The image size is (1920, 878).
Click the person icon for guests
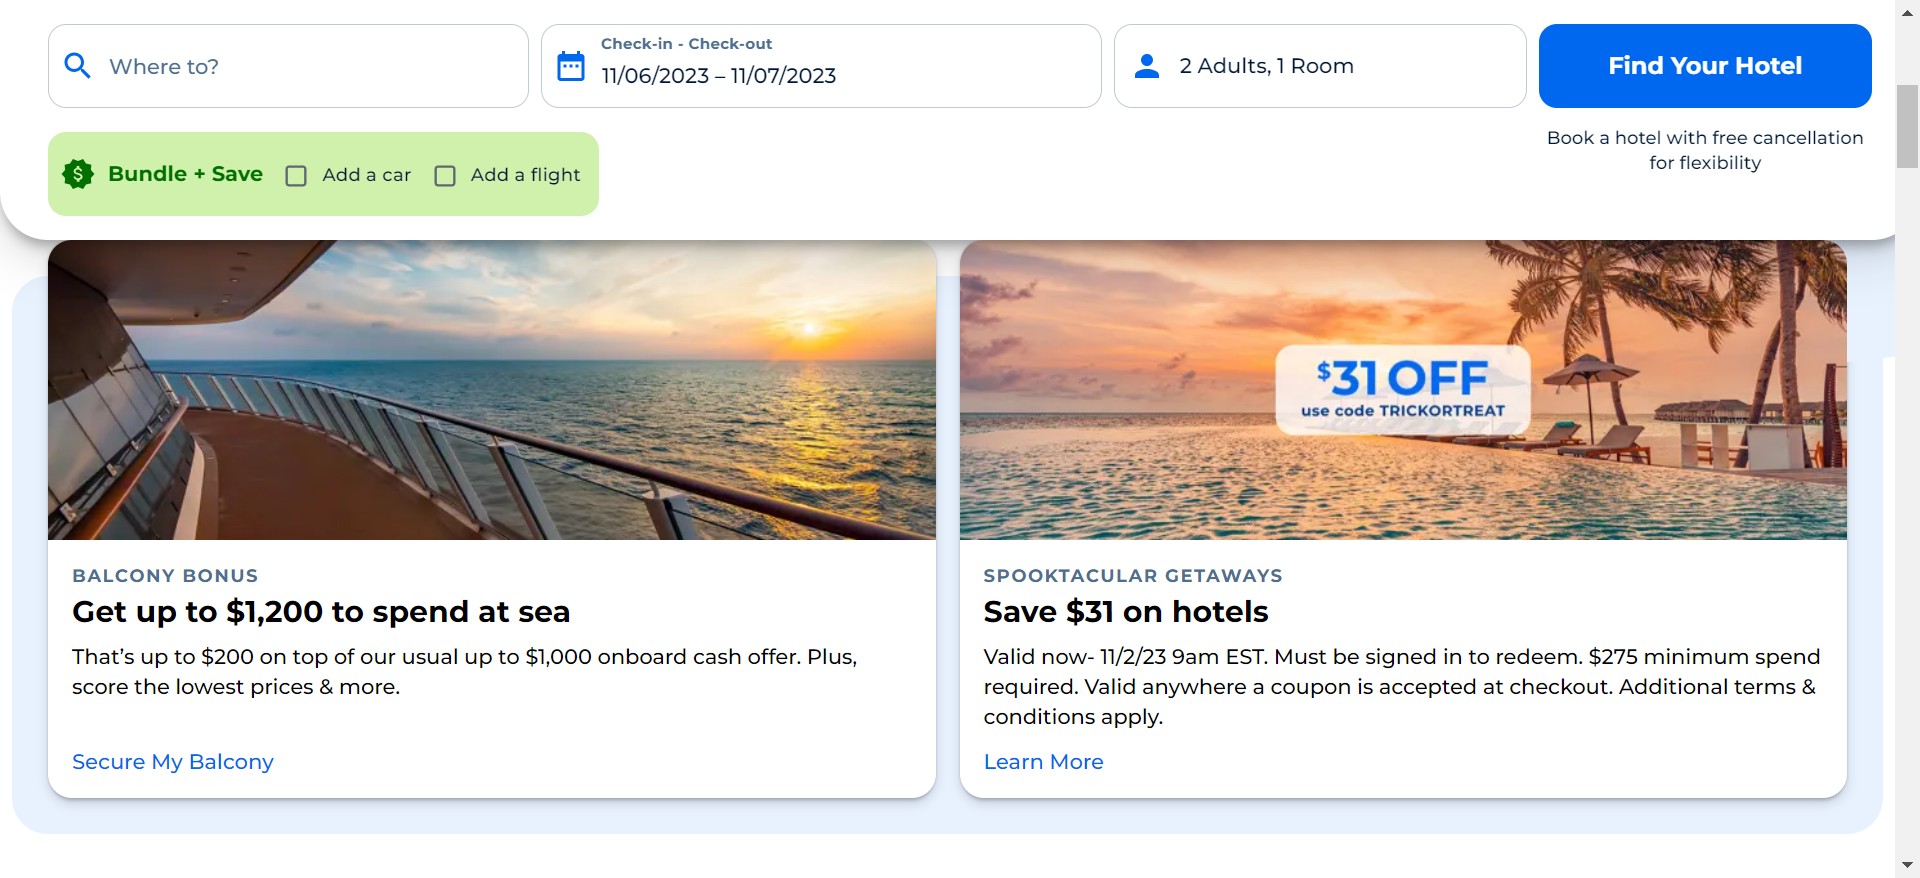point(1147,66)
